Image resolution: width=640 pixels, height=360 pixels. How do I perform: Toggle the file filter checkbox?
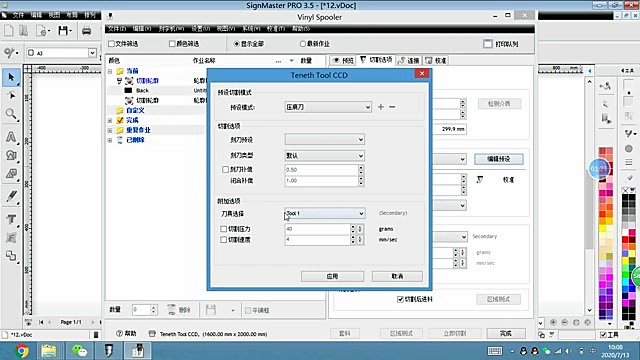coord(111,44)
